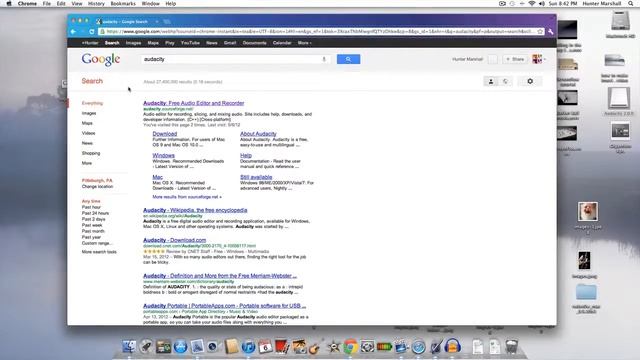Click Chrome's back arrow button
This screenshot has width=640, height=360.
73,31
